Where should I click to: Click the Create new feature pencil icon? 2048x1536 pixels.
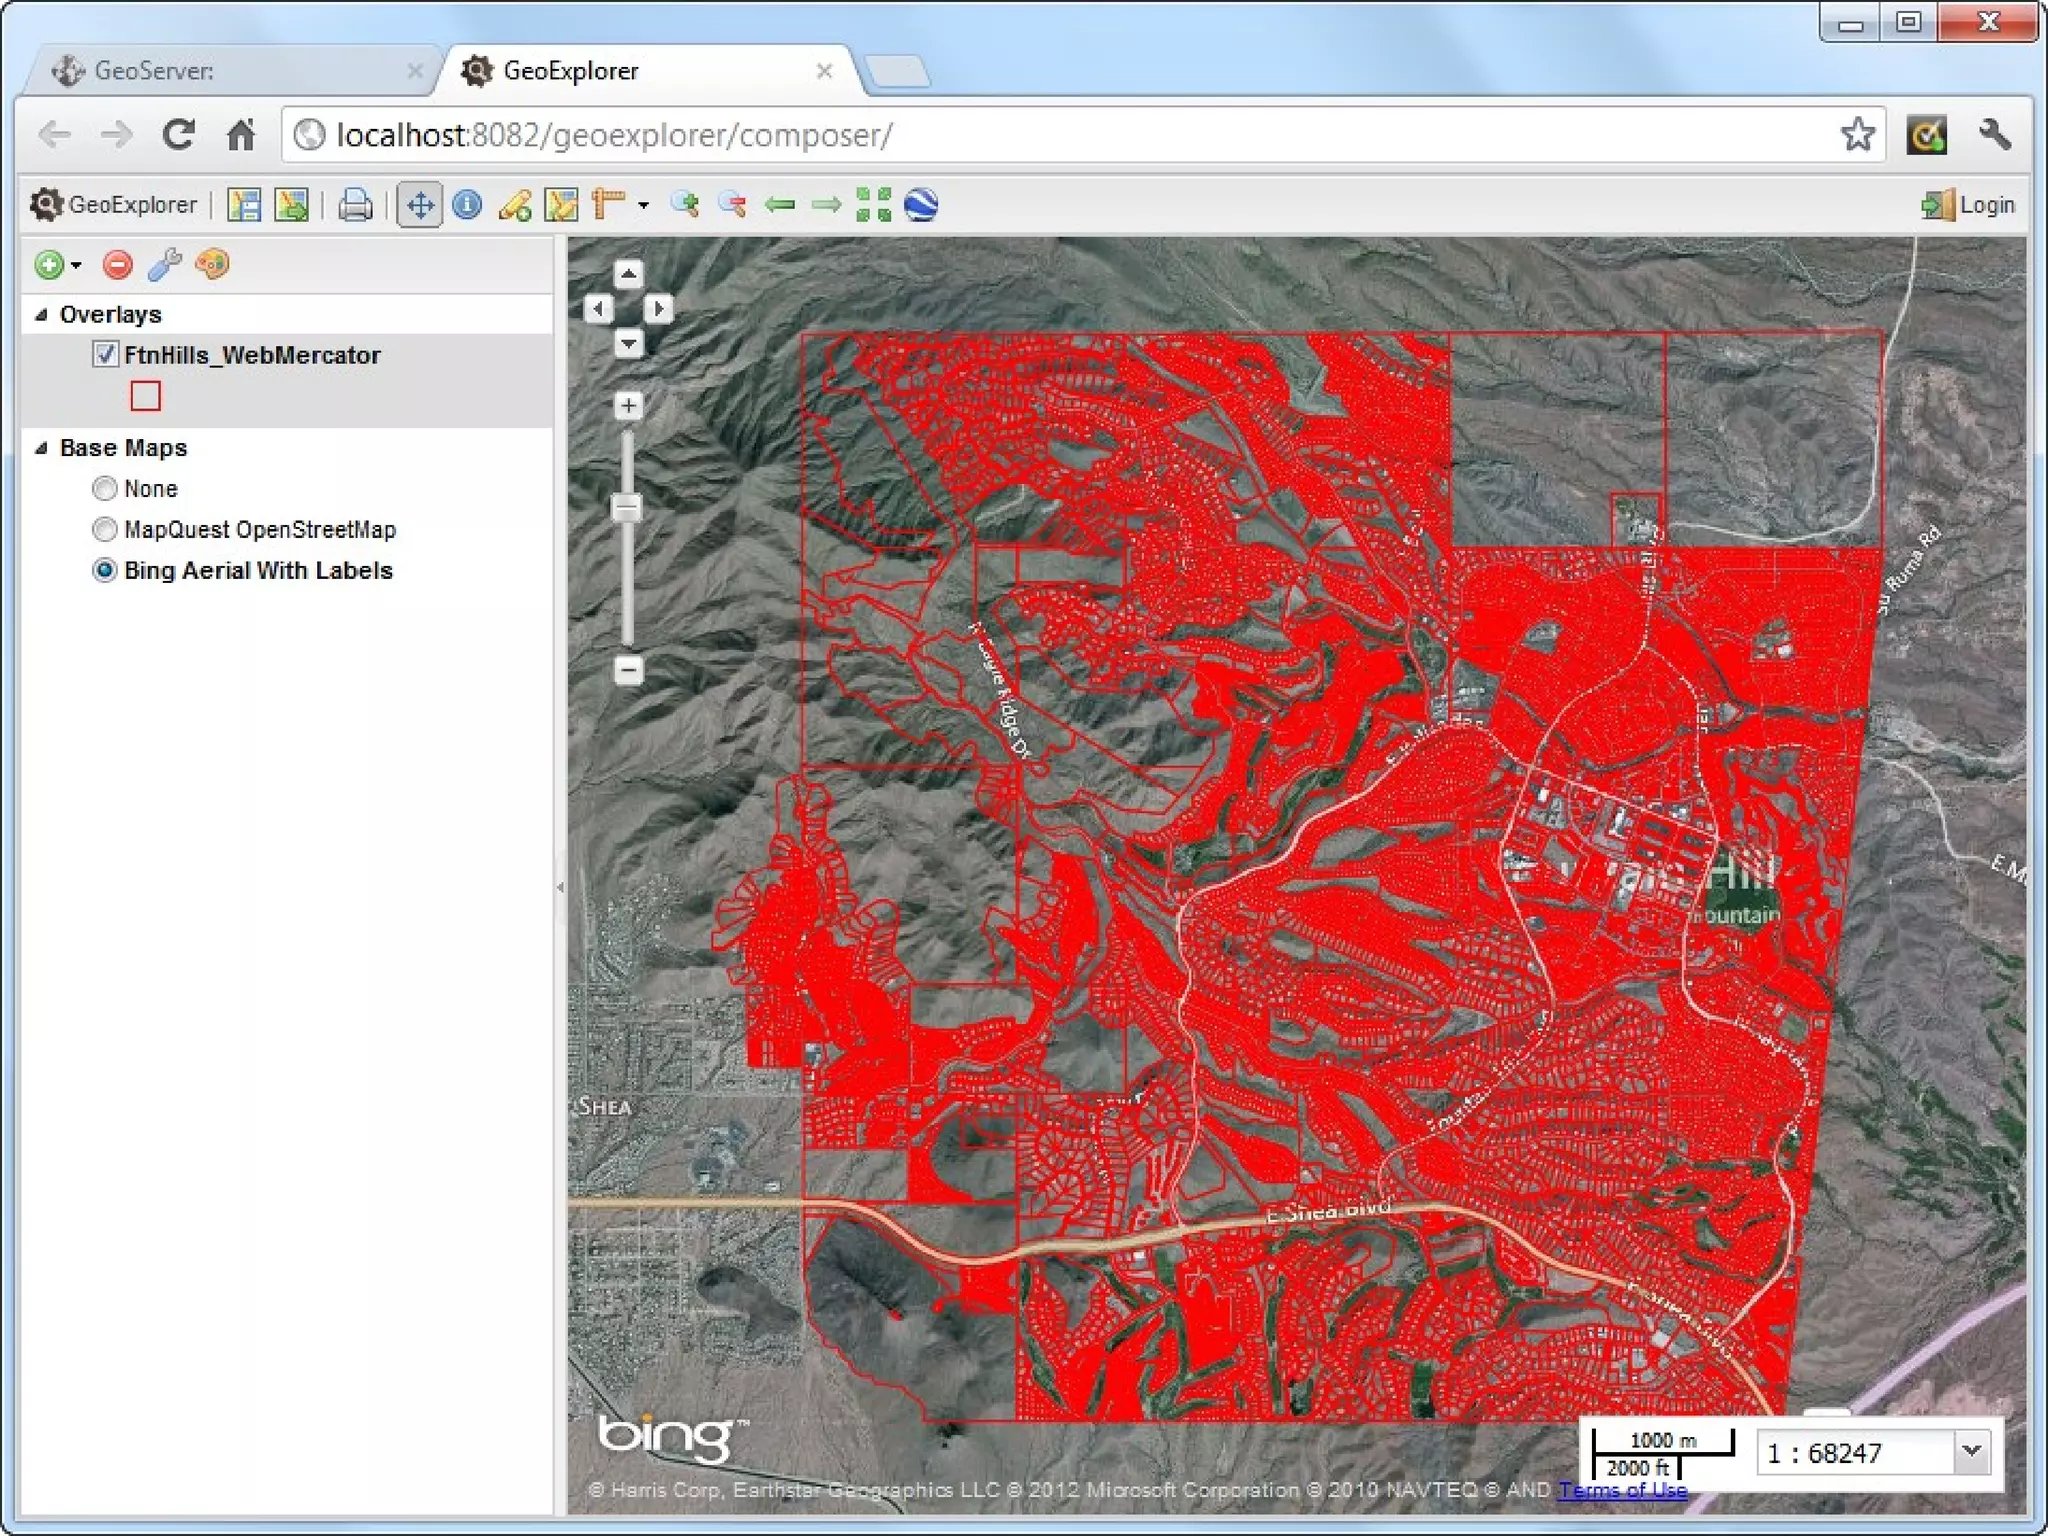coord(515,205)
